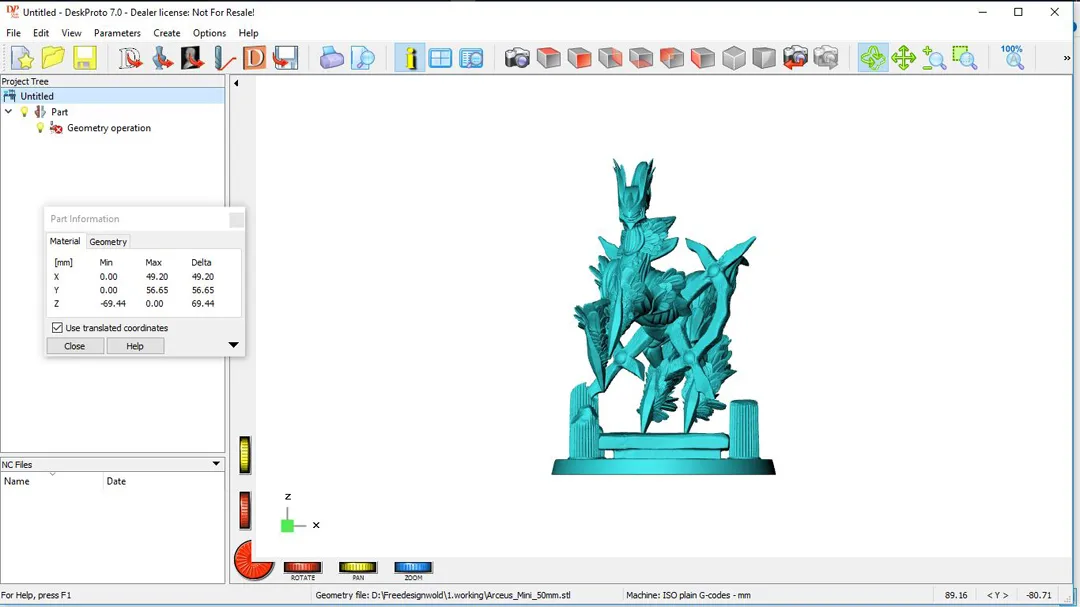
Task: Select the Part item in Project Tree
Action: pyautogui.click(x=59, y=112)
